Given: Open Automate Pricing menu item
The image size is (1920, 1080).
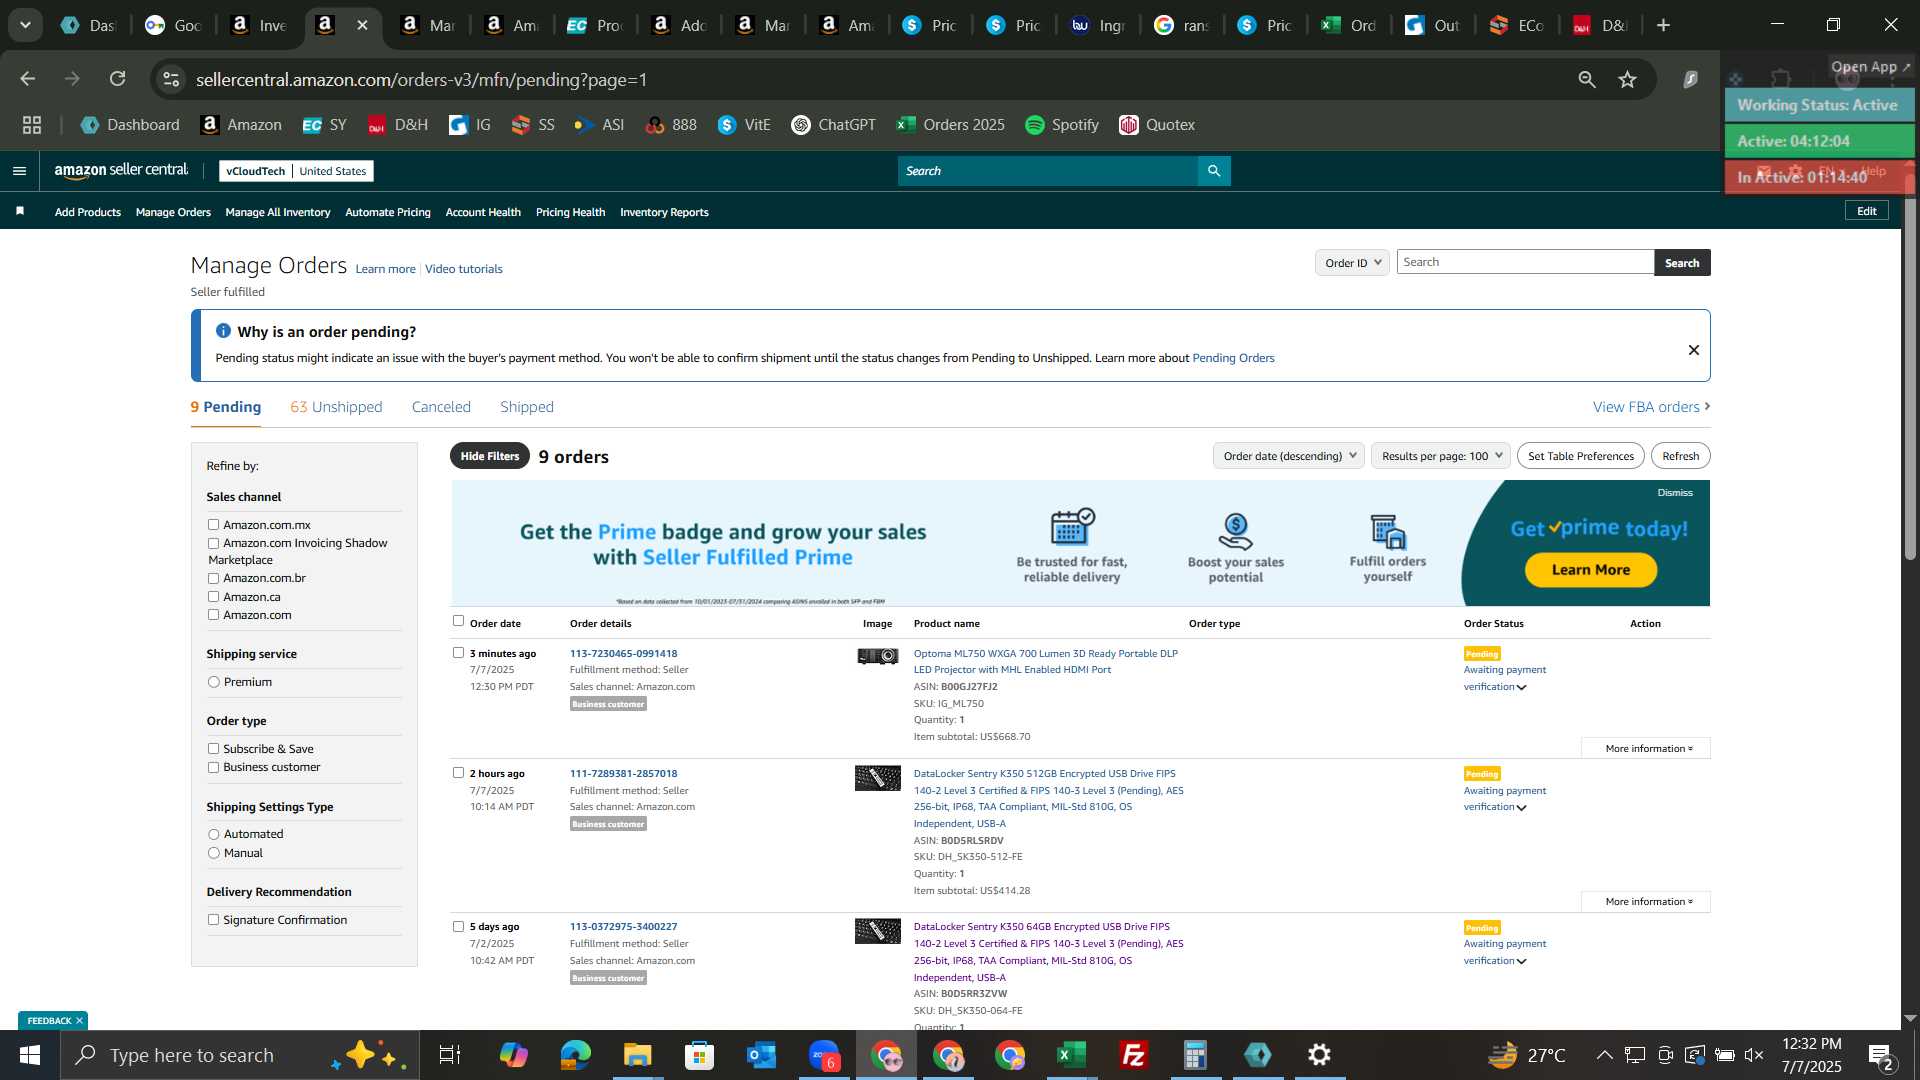Looking at the screenshot, I should coord(388,212).
